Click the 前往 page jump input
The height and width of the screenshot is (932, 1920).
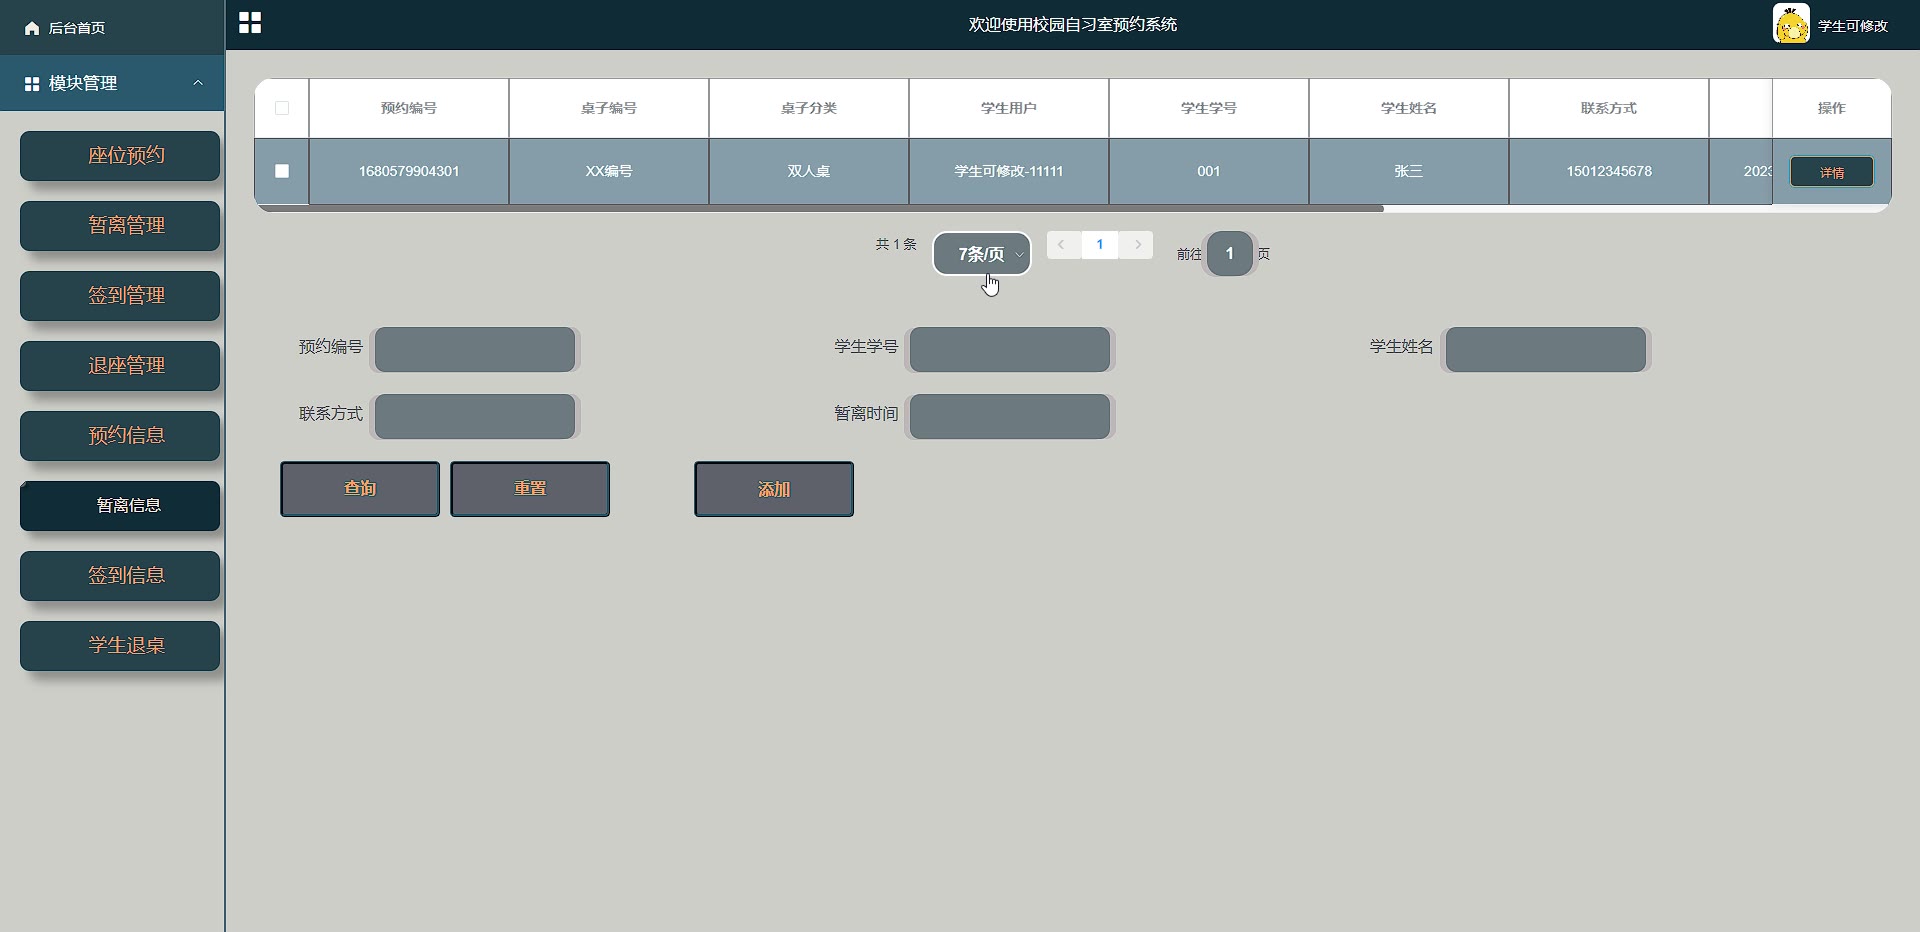click(1230, 254)
